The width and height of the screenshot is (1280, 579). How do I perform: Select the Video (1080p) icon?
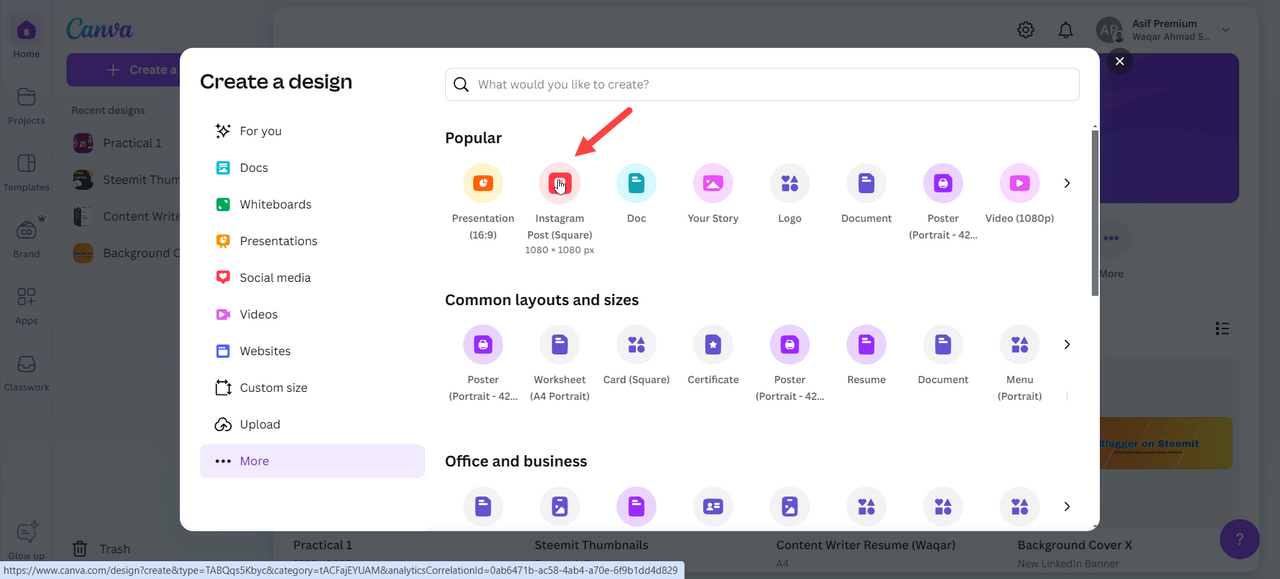coord(1019,183)
